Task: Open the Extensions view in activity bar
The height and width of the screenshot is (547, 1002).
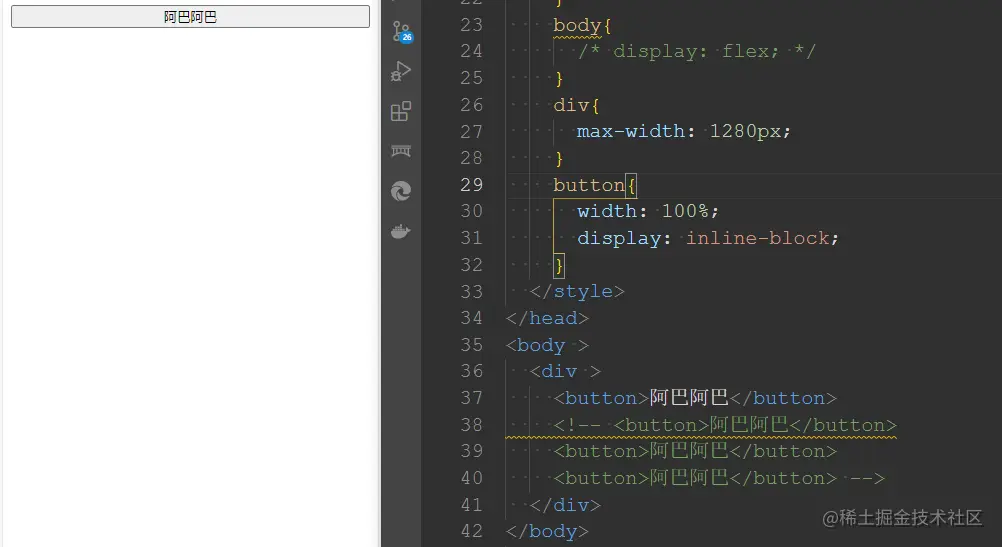Action: click(x=401, y=111)
